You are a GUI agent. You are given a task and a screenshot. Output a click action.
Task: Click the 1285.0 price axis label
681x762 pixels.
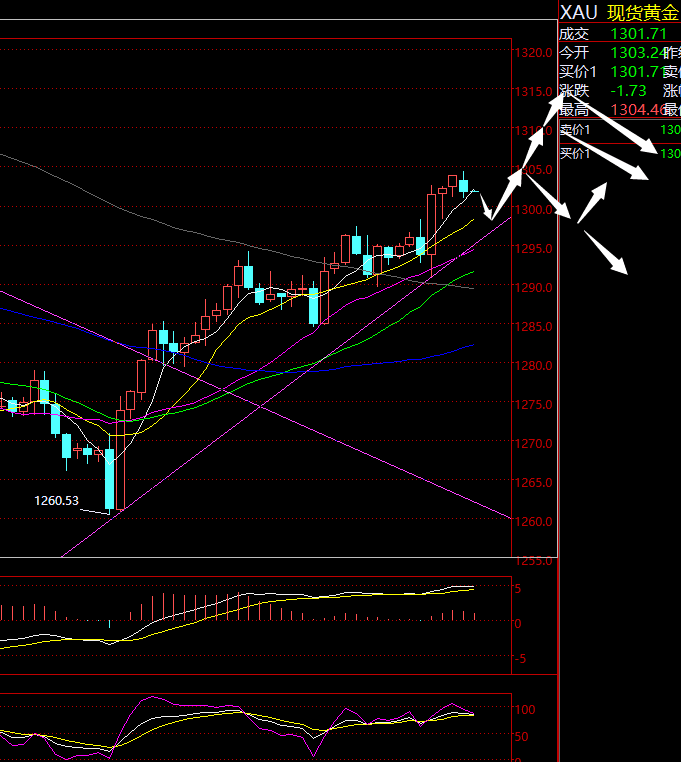(x=534, y=326)
